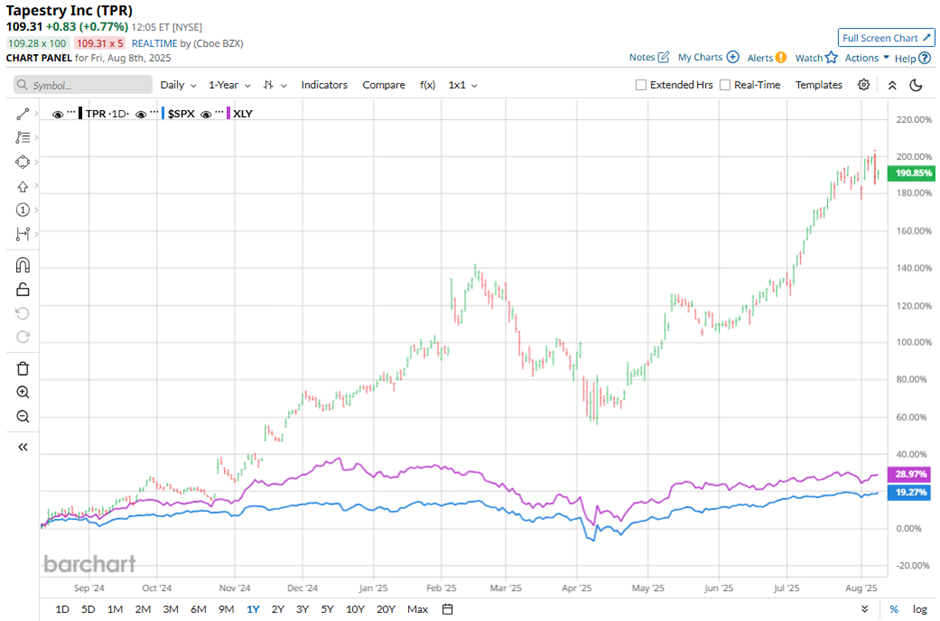This screenshot has width=940, height=621.
Task: Select the up arrow marker tool
Action: point(23,186)
